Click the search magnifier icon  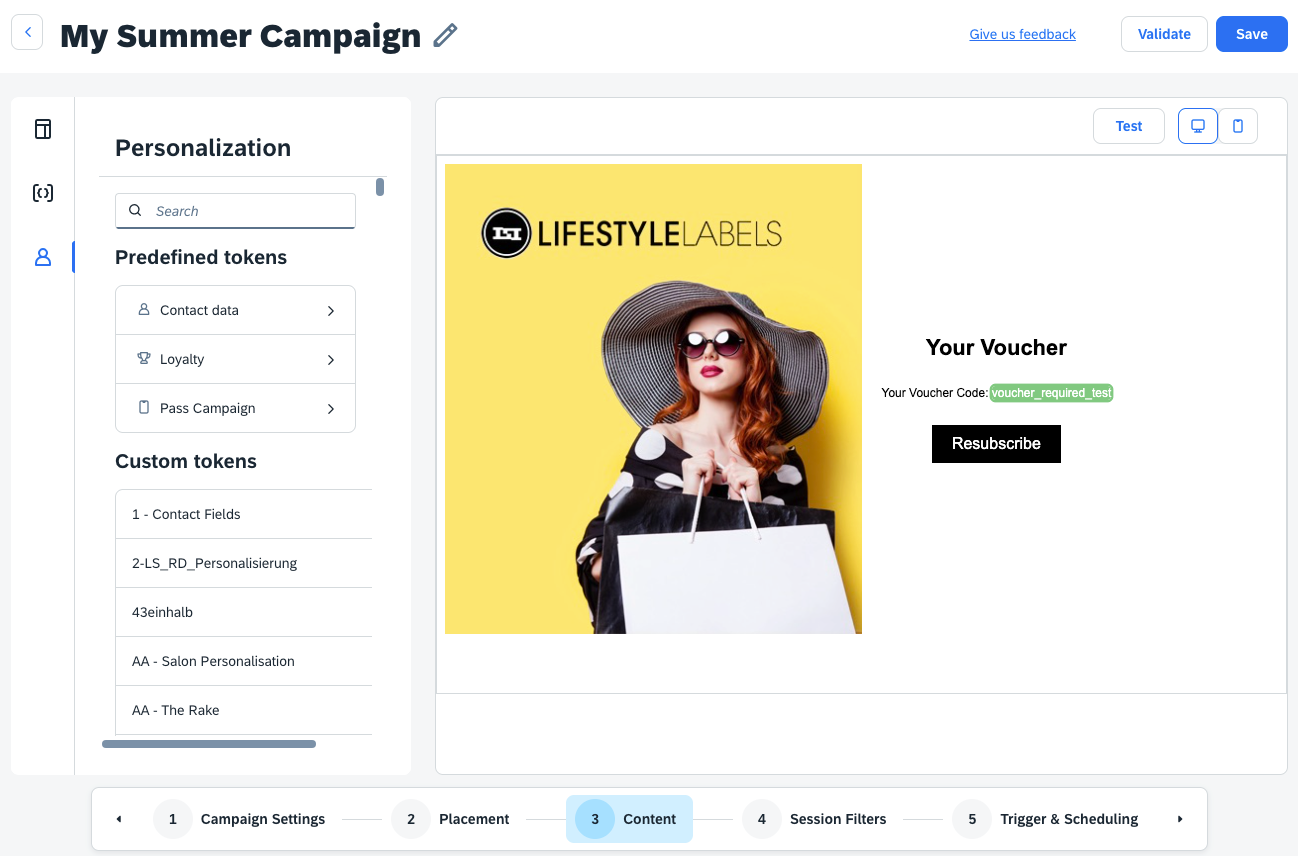click(136, 210)
